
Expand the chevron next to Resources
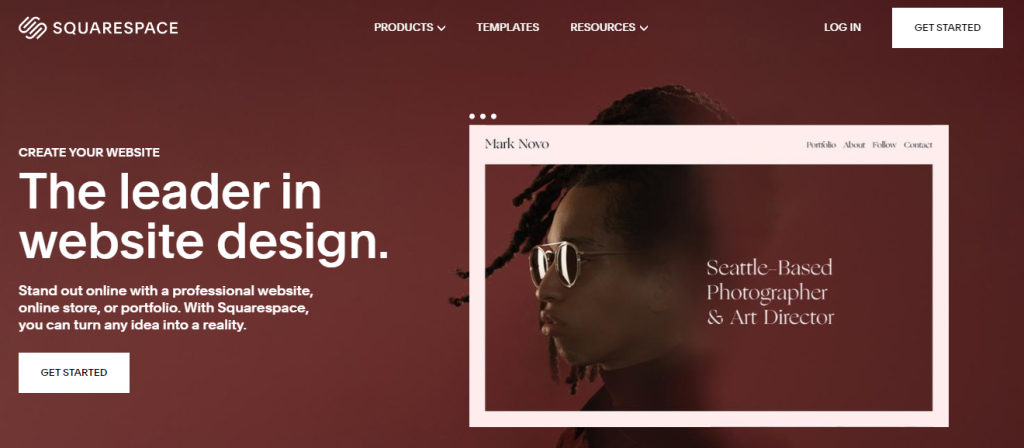point(644,28)
